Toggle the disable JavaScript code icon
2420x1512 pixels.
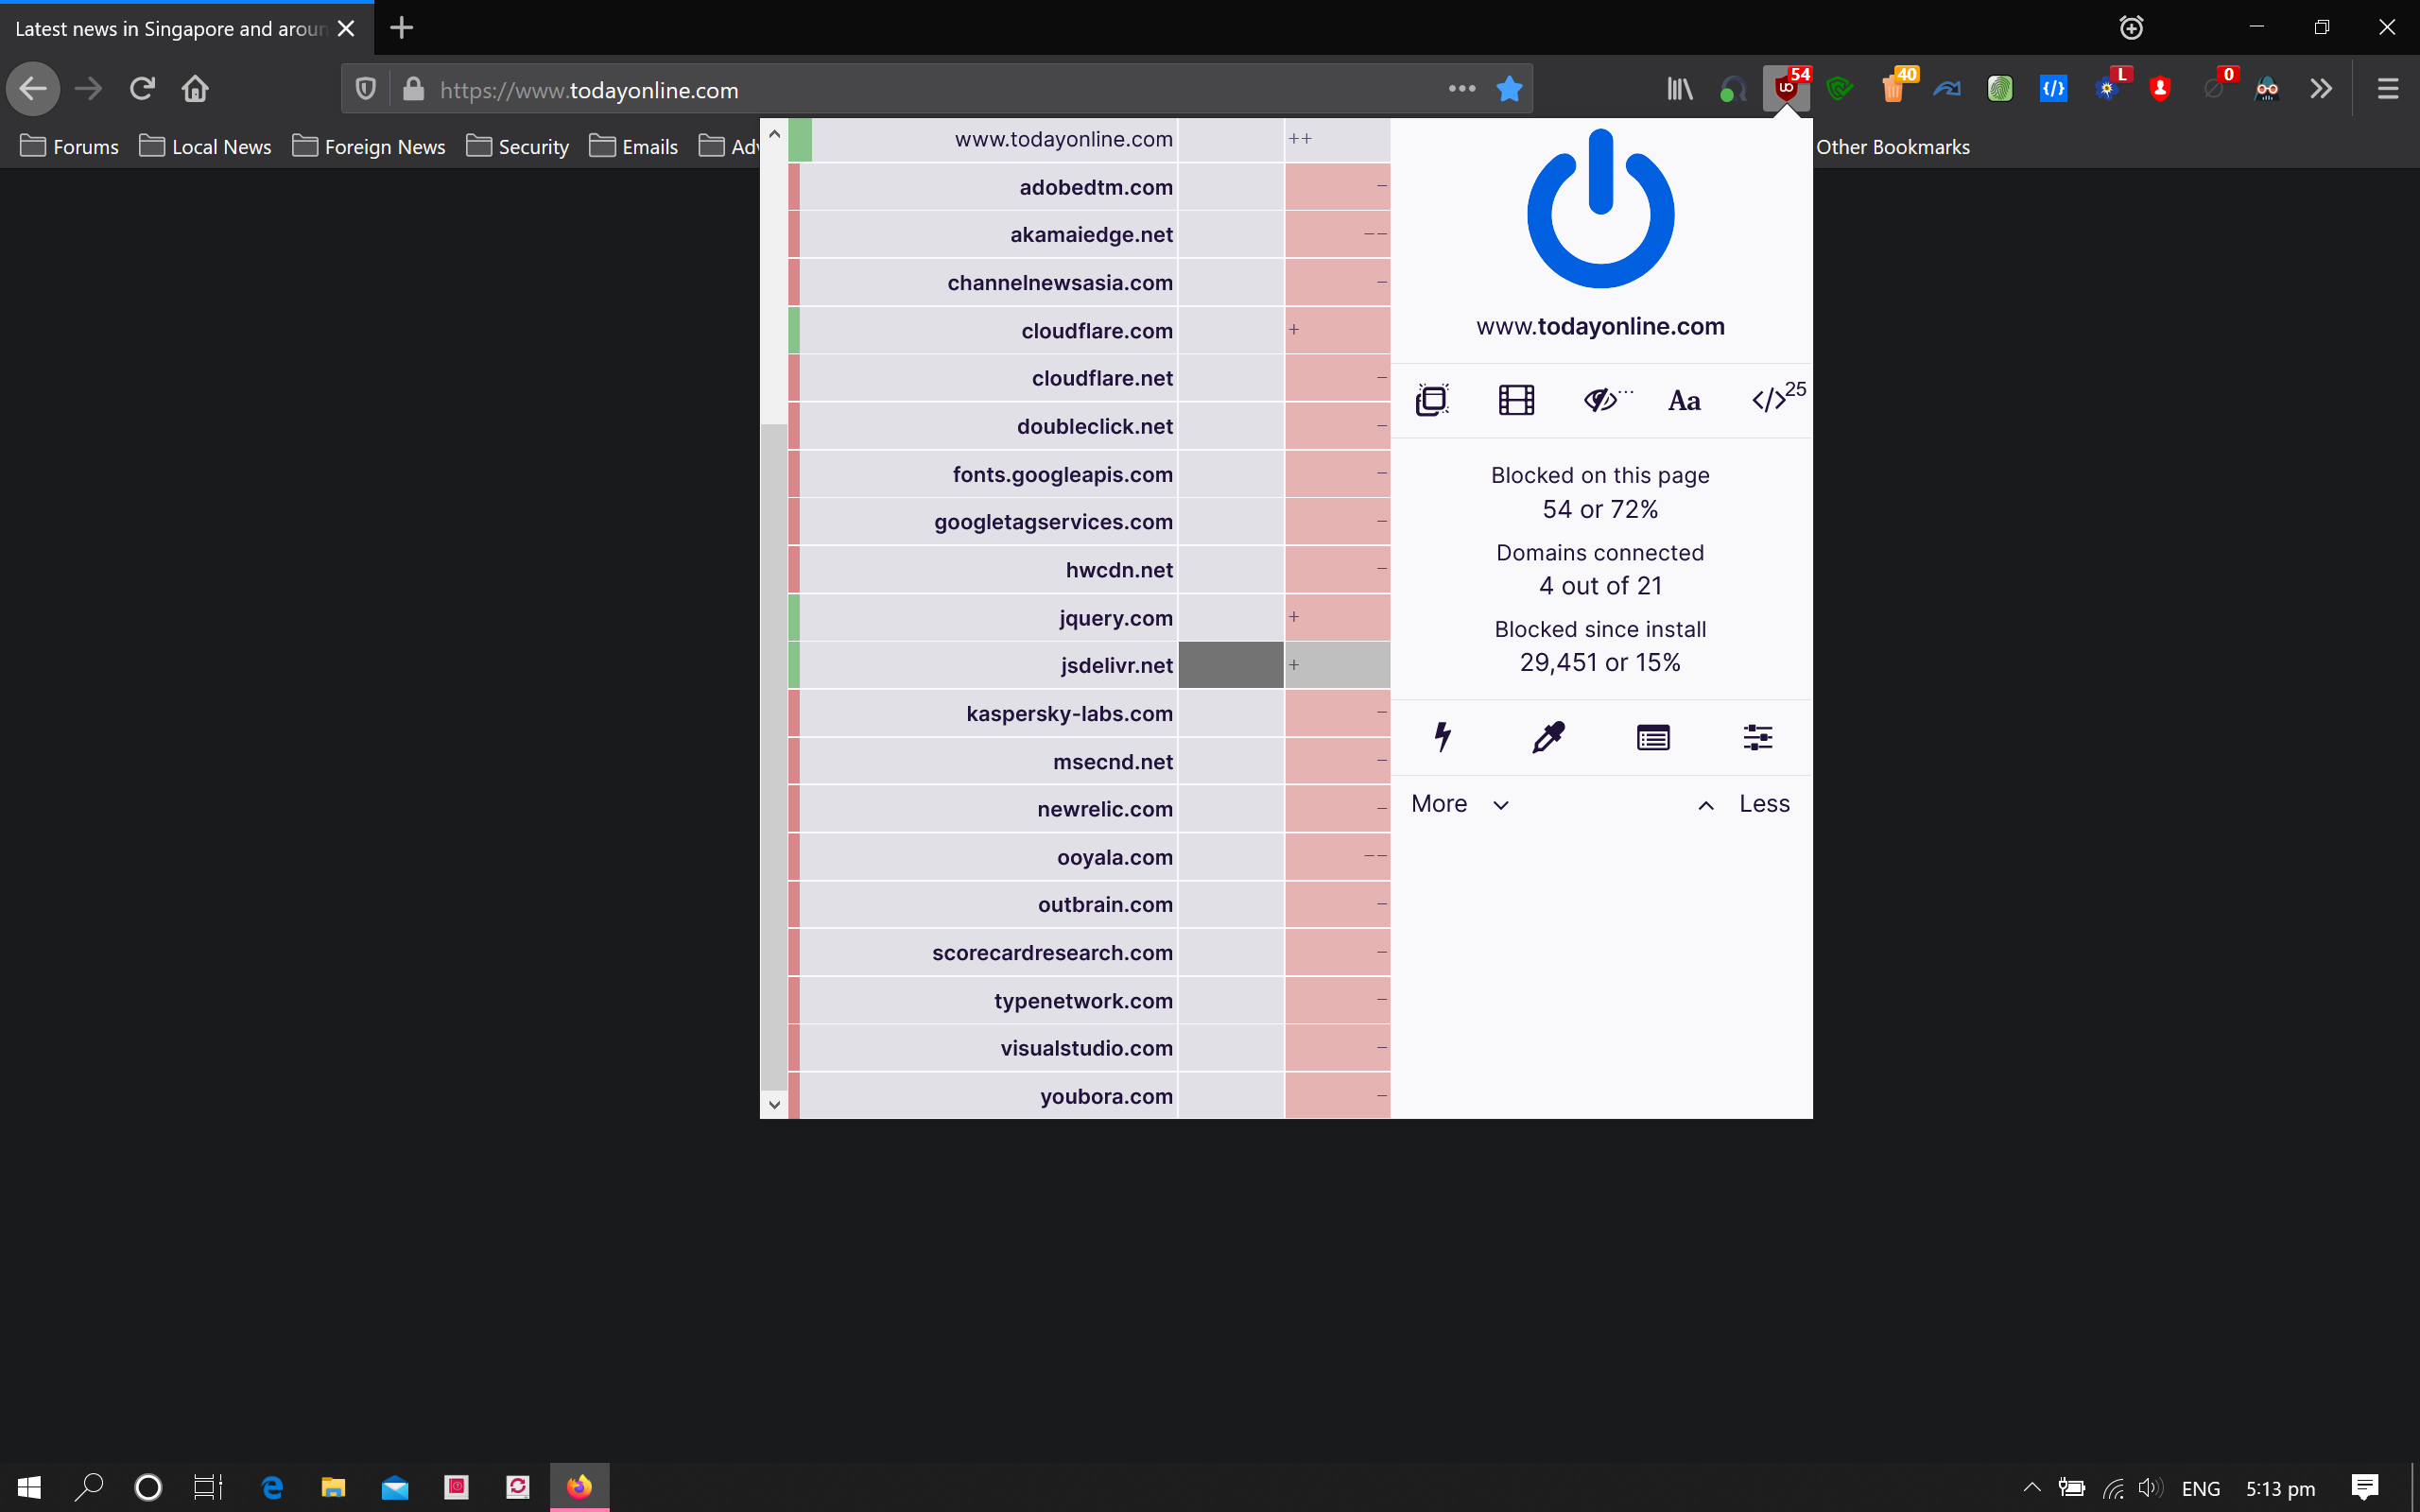pyautogui.click(x=1770, y=400)
